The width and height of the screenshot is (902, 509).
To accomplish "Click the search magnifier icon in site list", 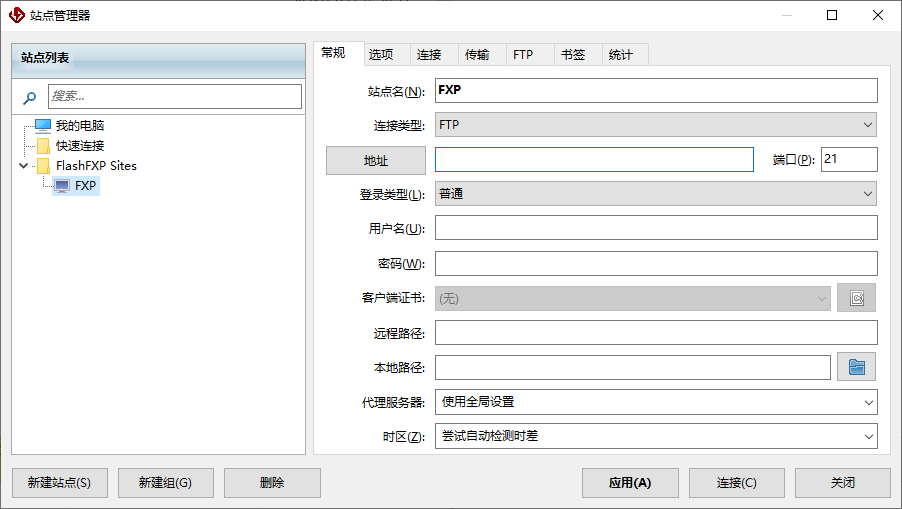I will pyautogui.click(x=30, y=97).
